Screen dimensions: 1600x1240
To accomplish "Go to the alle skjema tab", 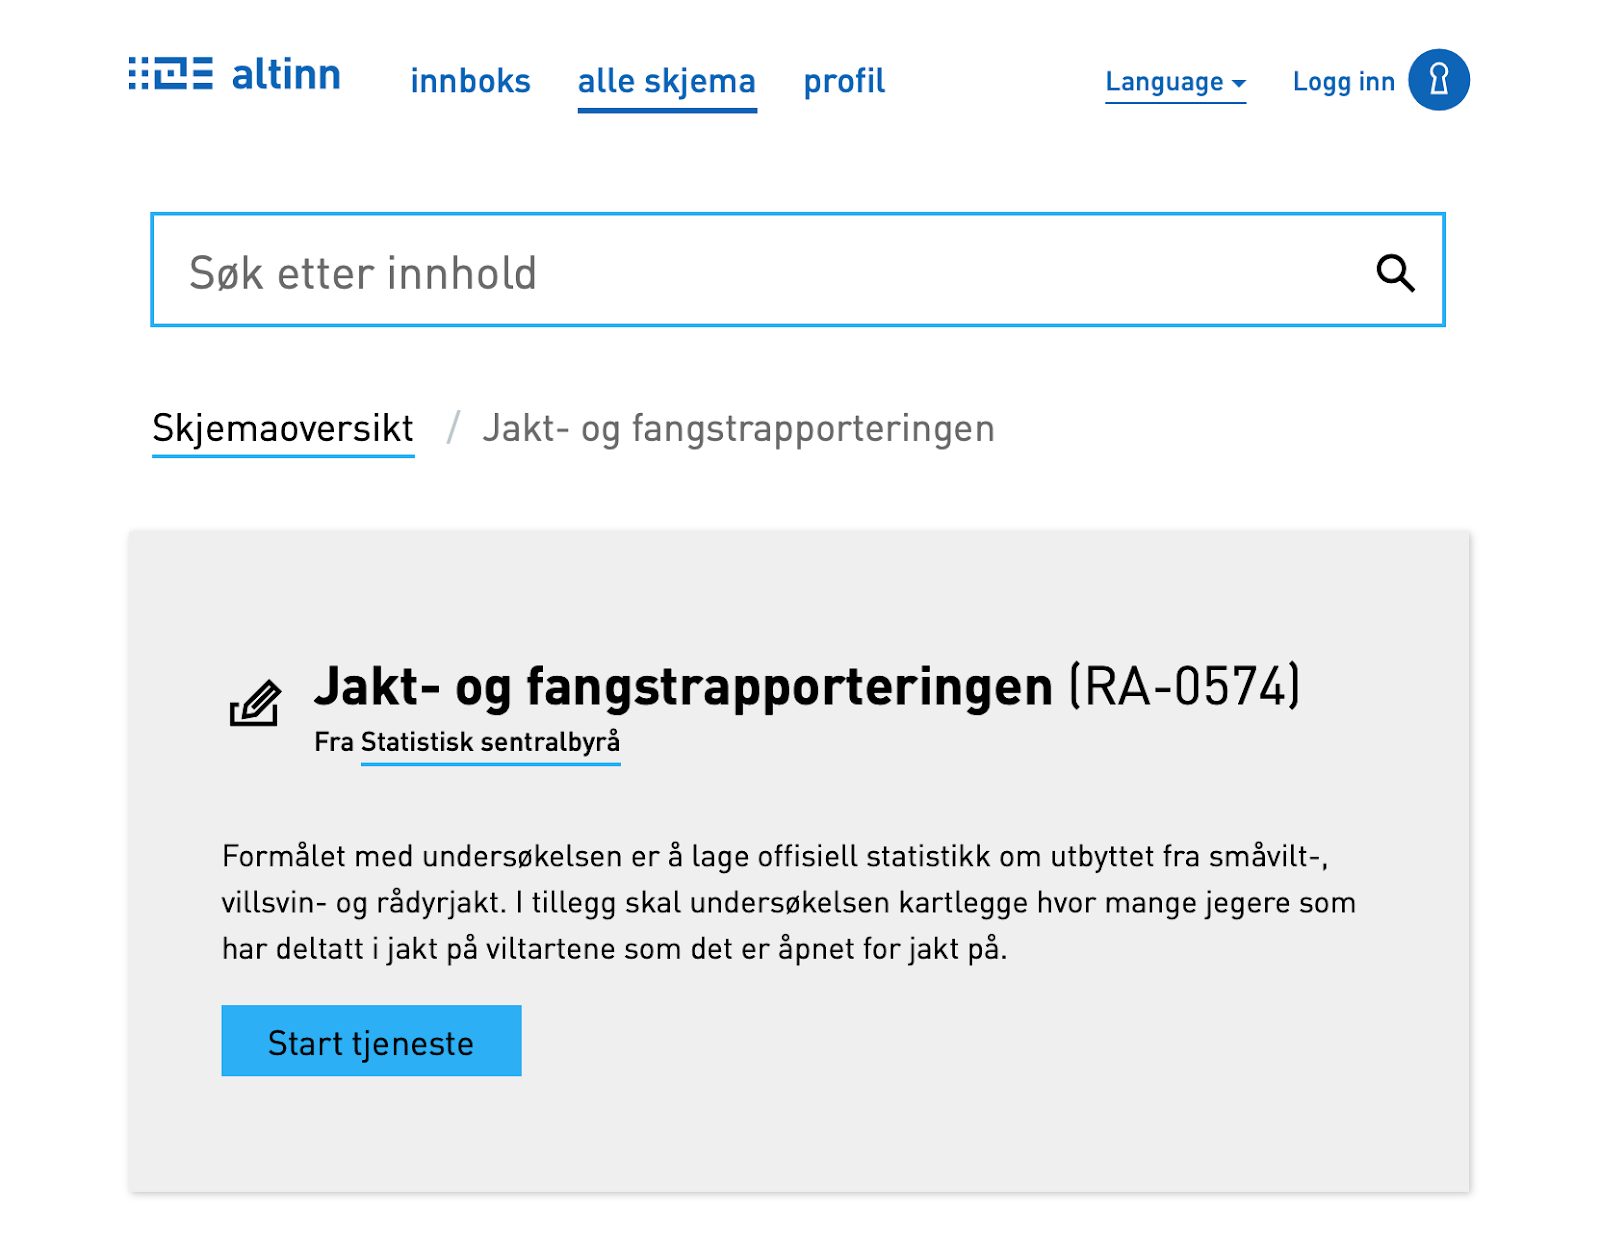I will pyautogui.click(x=667, y=81).
